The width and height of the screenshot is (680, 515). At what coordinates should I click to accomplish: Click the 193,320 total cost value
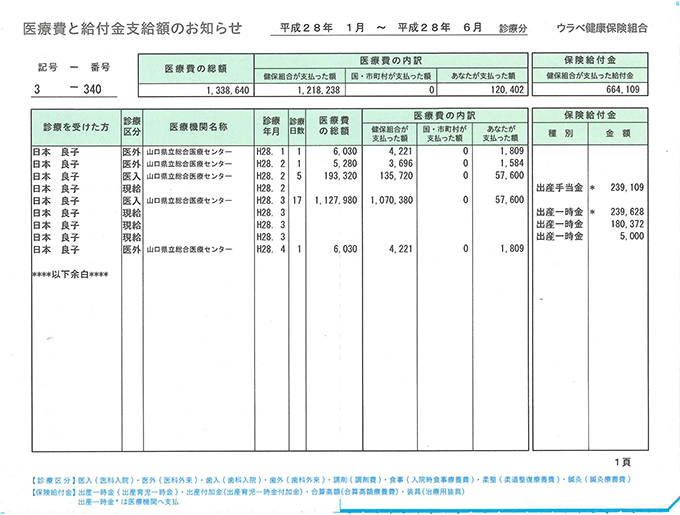340,176
